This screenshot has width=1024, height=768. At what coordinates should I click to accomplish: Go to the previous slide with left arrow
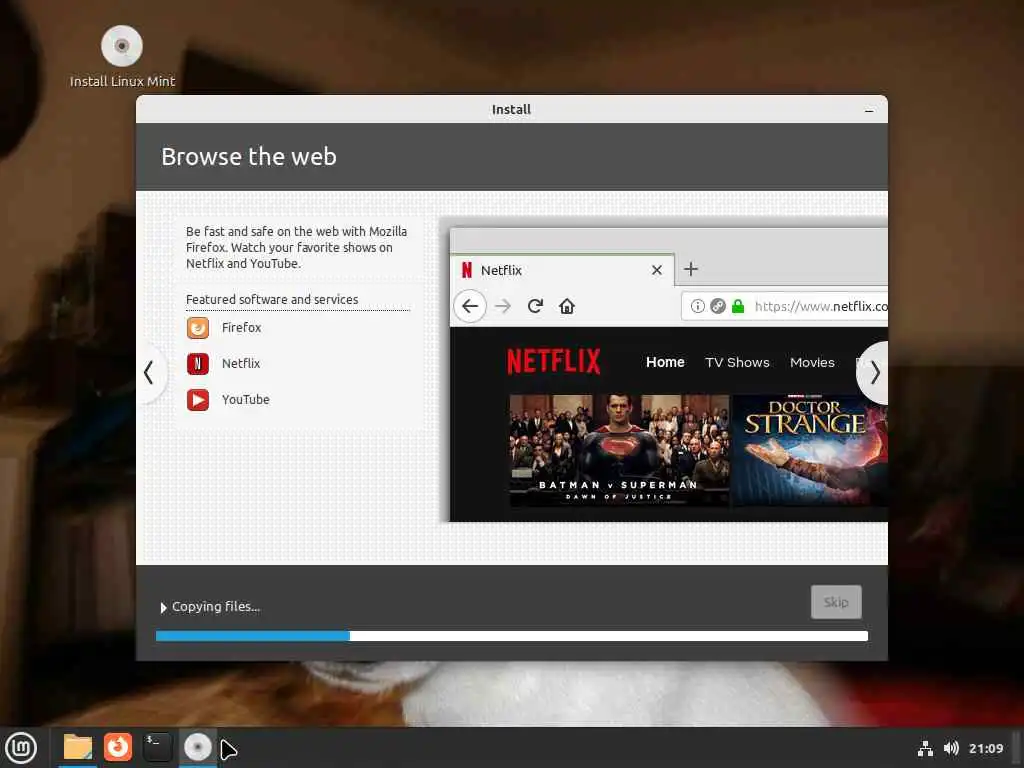pyautogui.click(x=150, y=373)
